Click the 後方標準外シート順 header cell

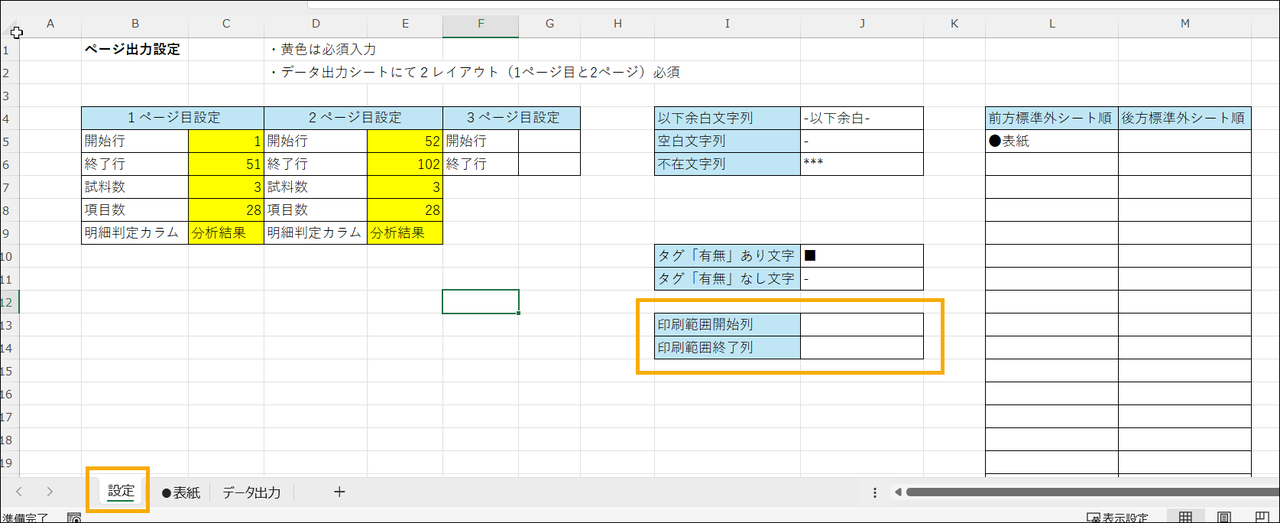click(x=1185, y=118)
